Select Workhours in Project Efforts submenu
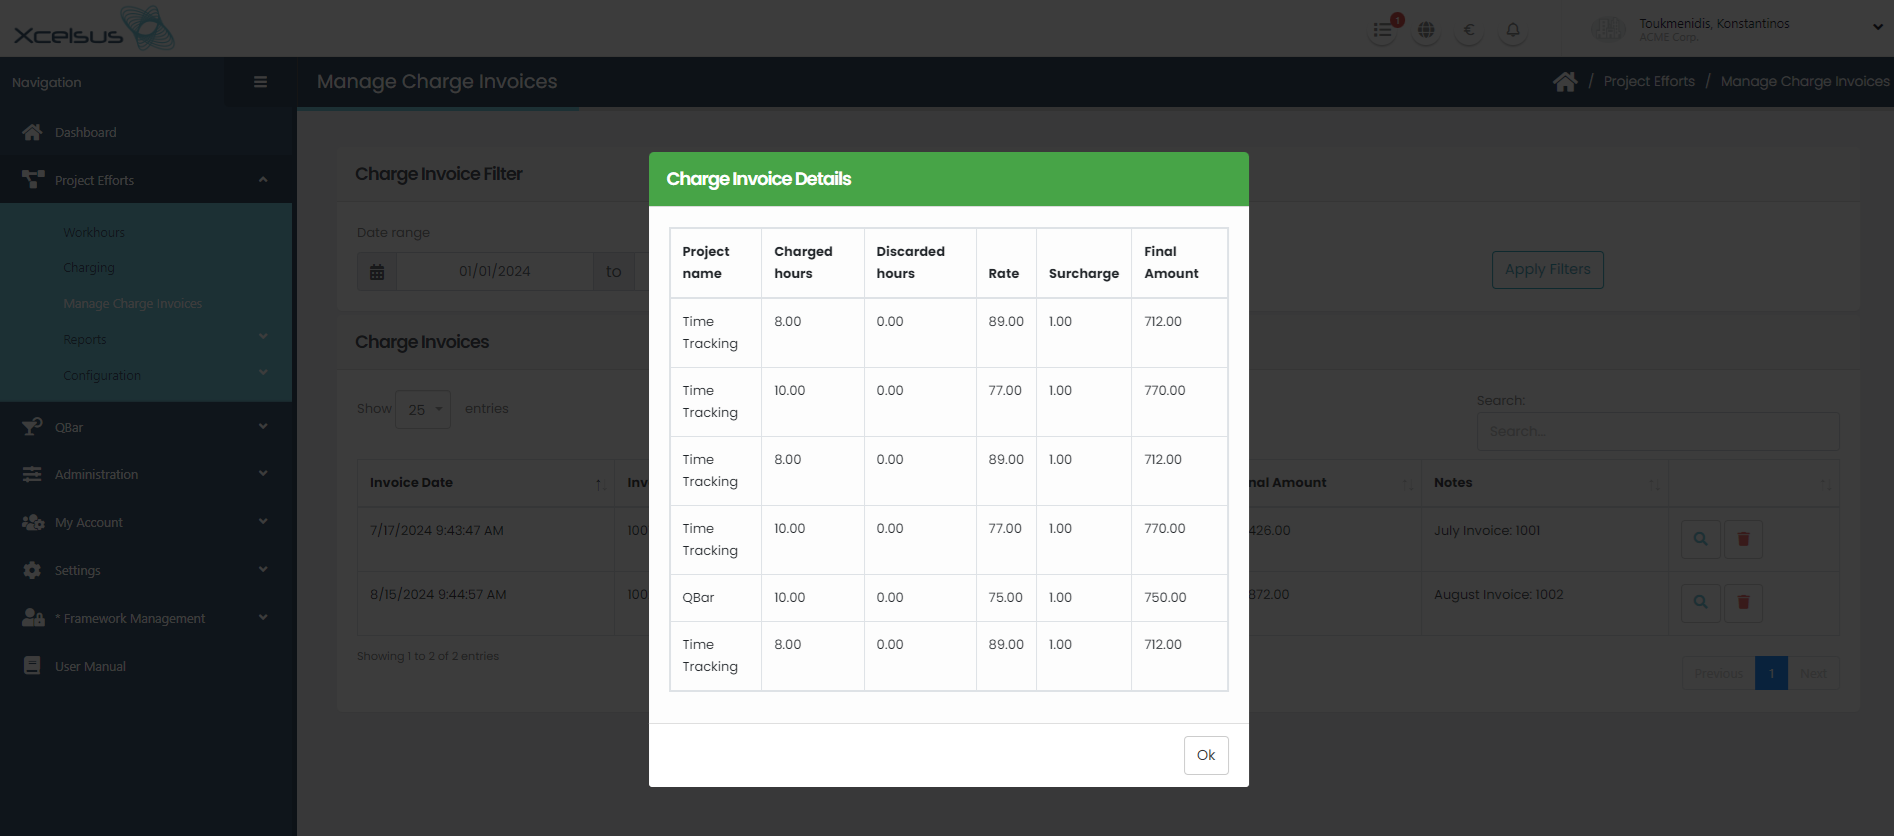Image resolution: width=1894 pixels, height=836 pixels. [x=94, y=232]
